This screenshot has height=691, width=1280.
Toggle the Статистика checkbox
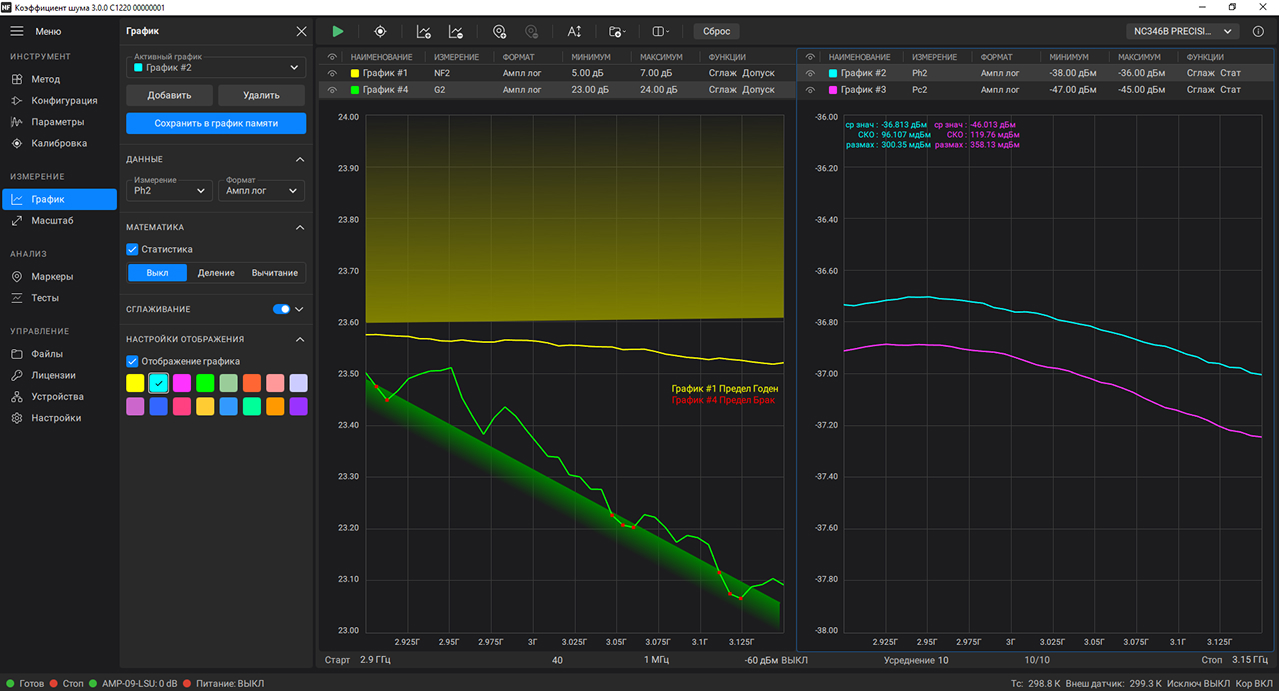pyautogui.click(x=132, y=249)
